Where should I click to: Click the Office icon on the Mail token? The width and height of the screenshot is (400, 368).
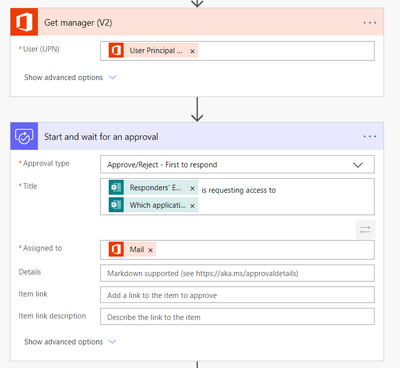coord(116,249)
